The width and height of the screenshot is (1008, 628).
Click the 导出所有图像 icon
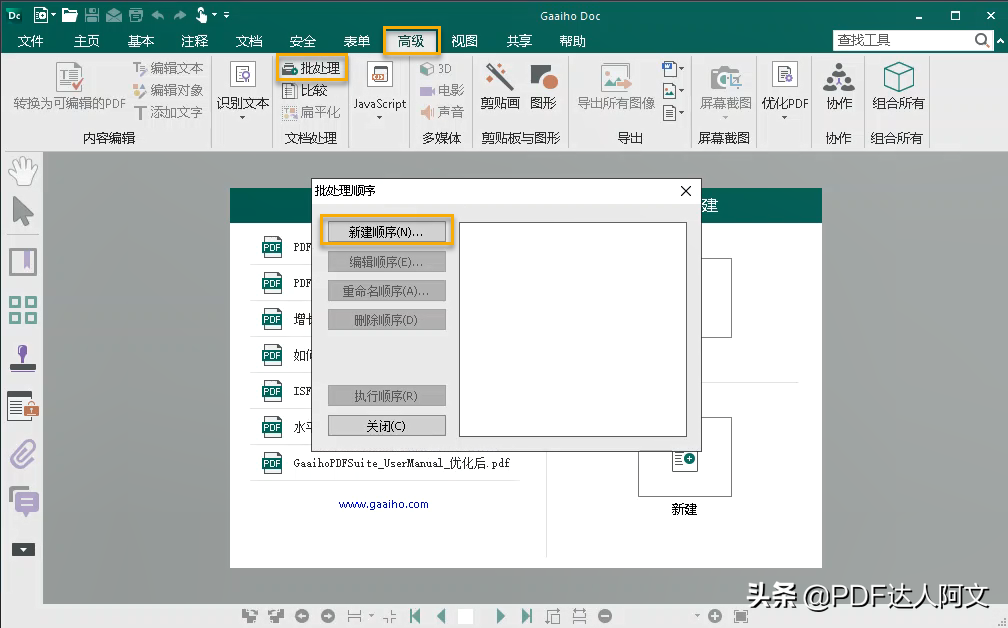click(616, 78)
